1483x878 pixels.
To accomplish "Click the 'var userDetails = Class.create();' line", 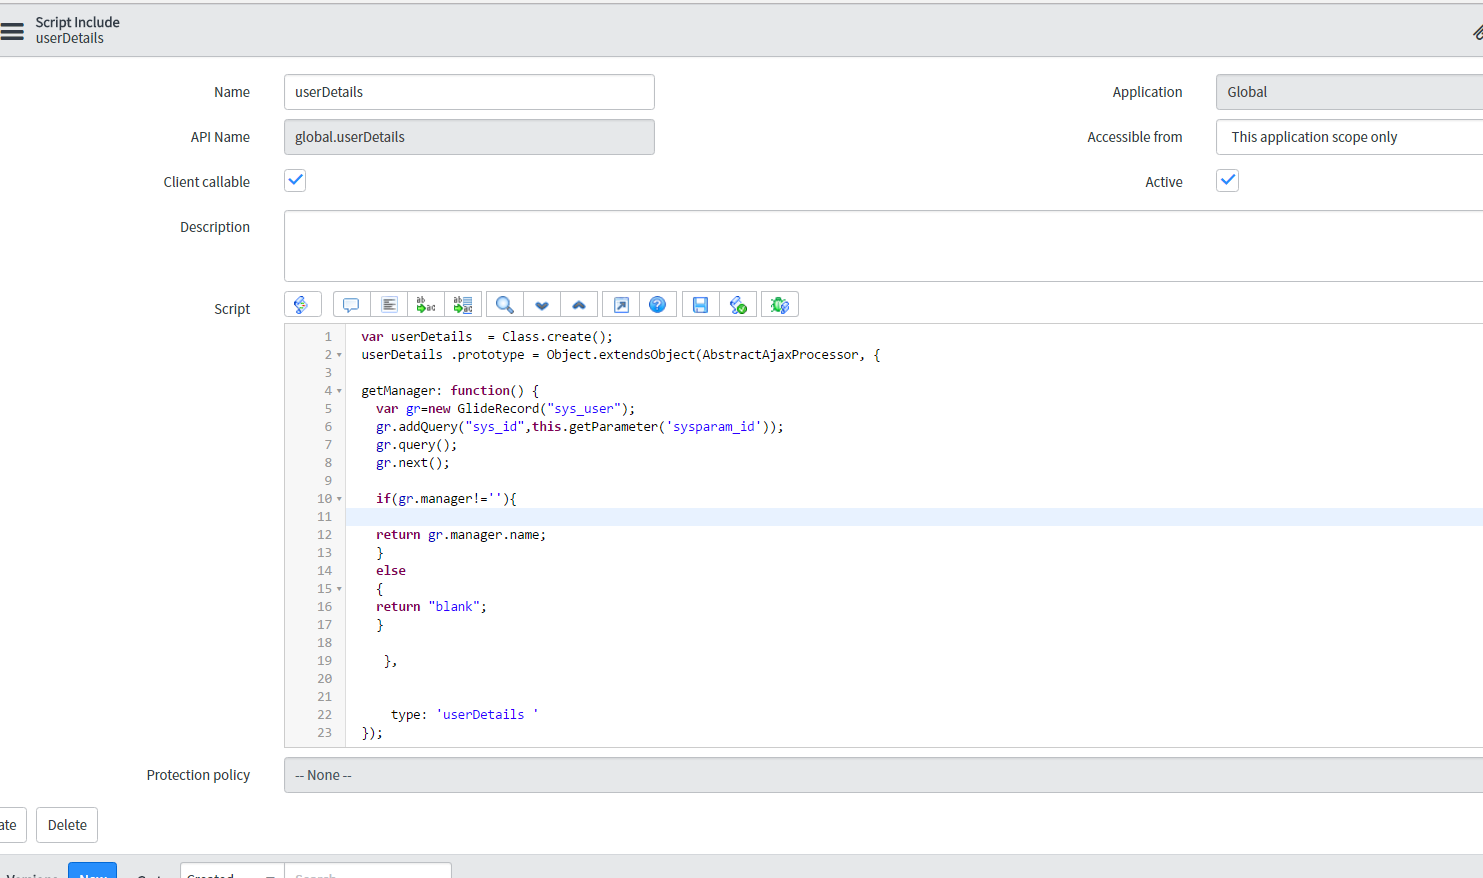I will [487, 337].
